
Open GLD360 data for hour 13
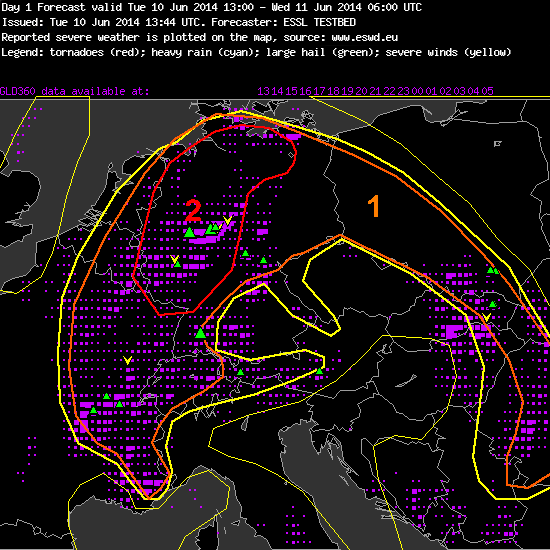(x=263, y=91)
